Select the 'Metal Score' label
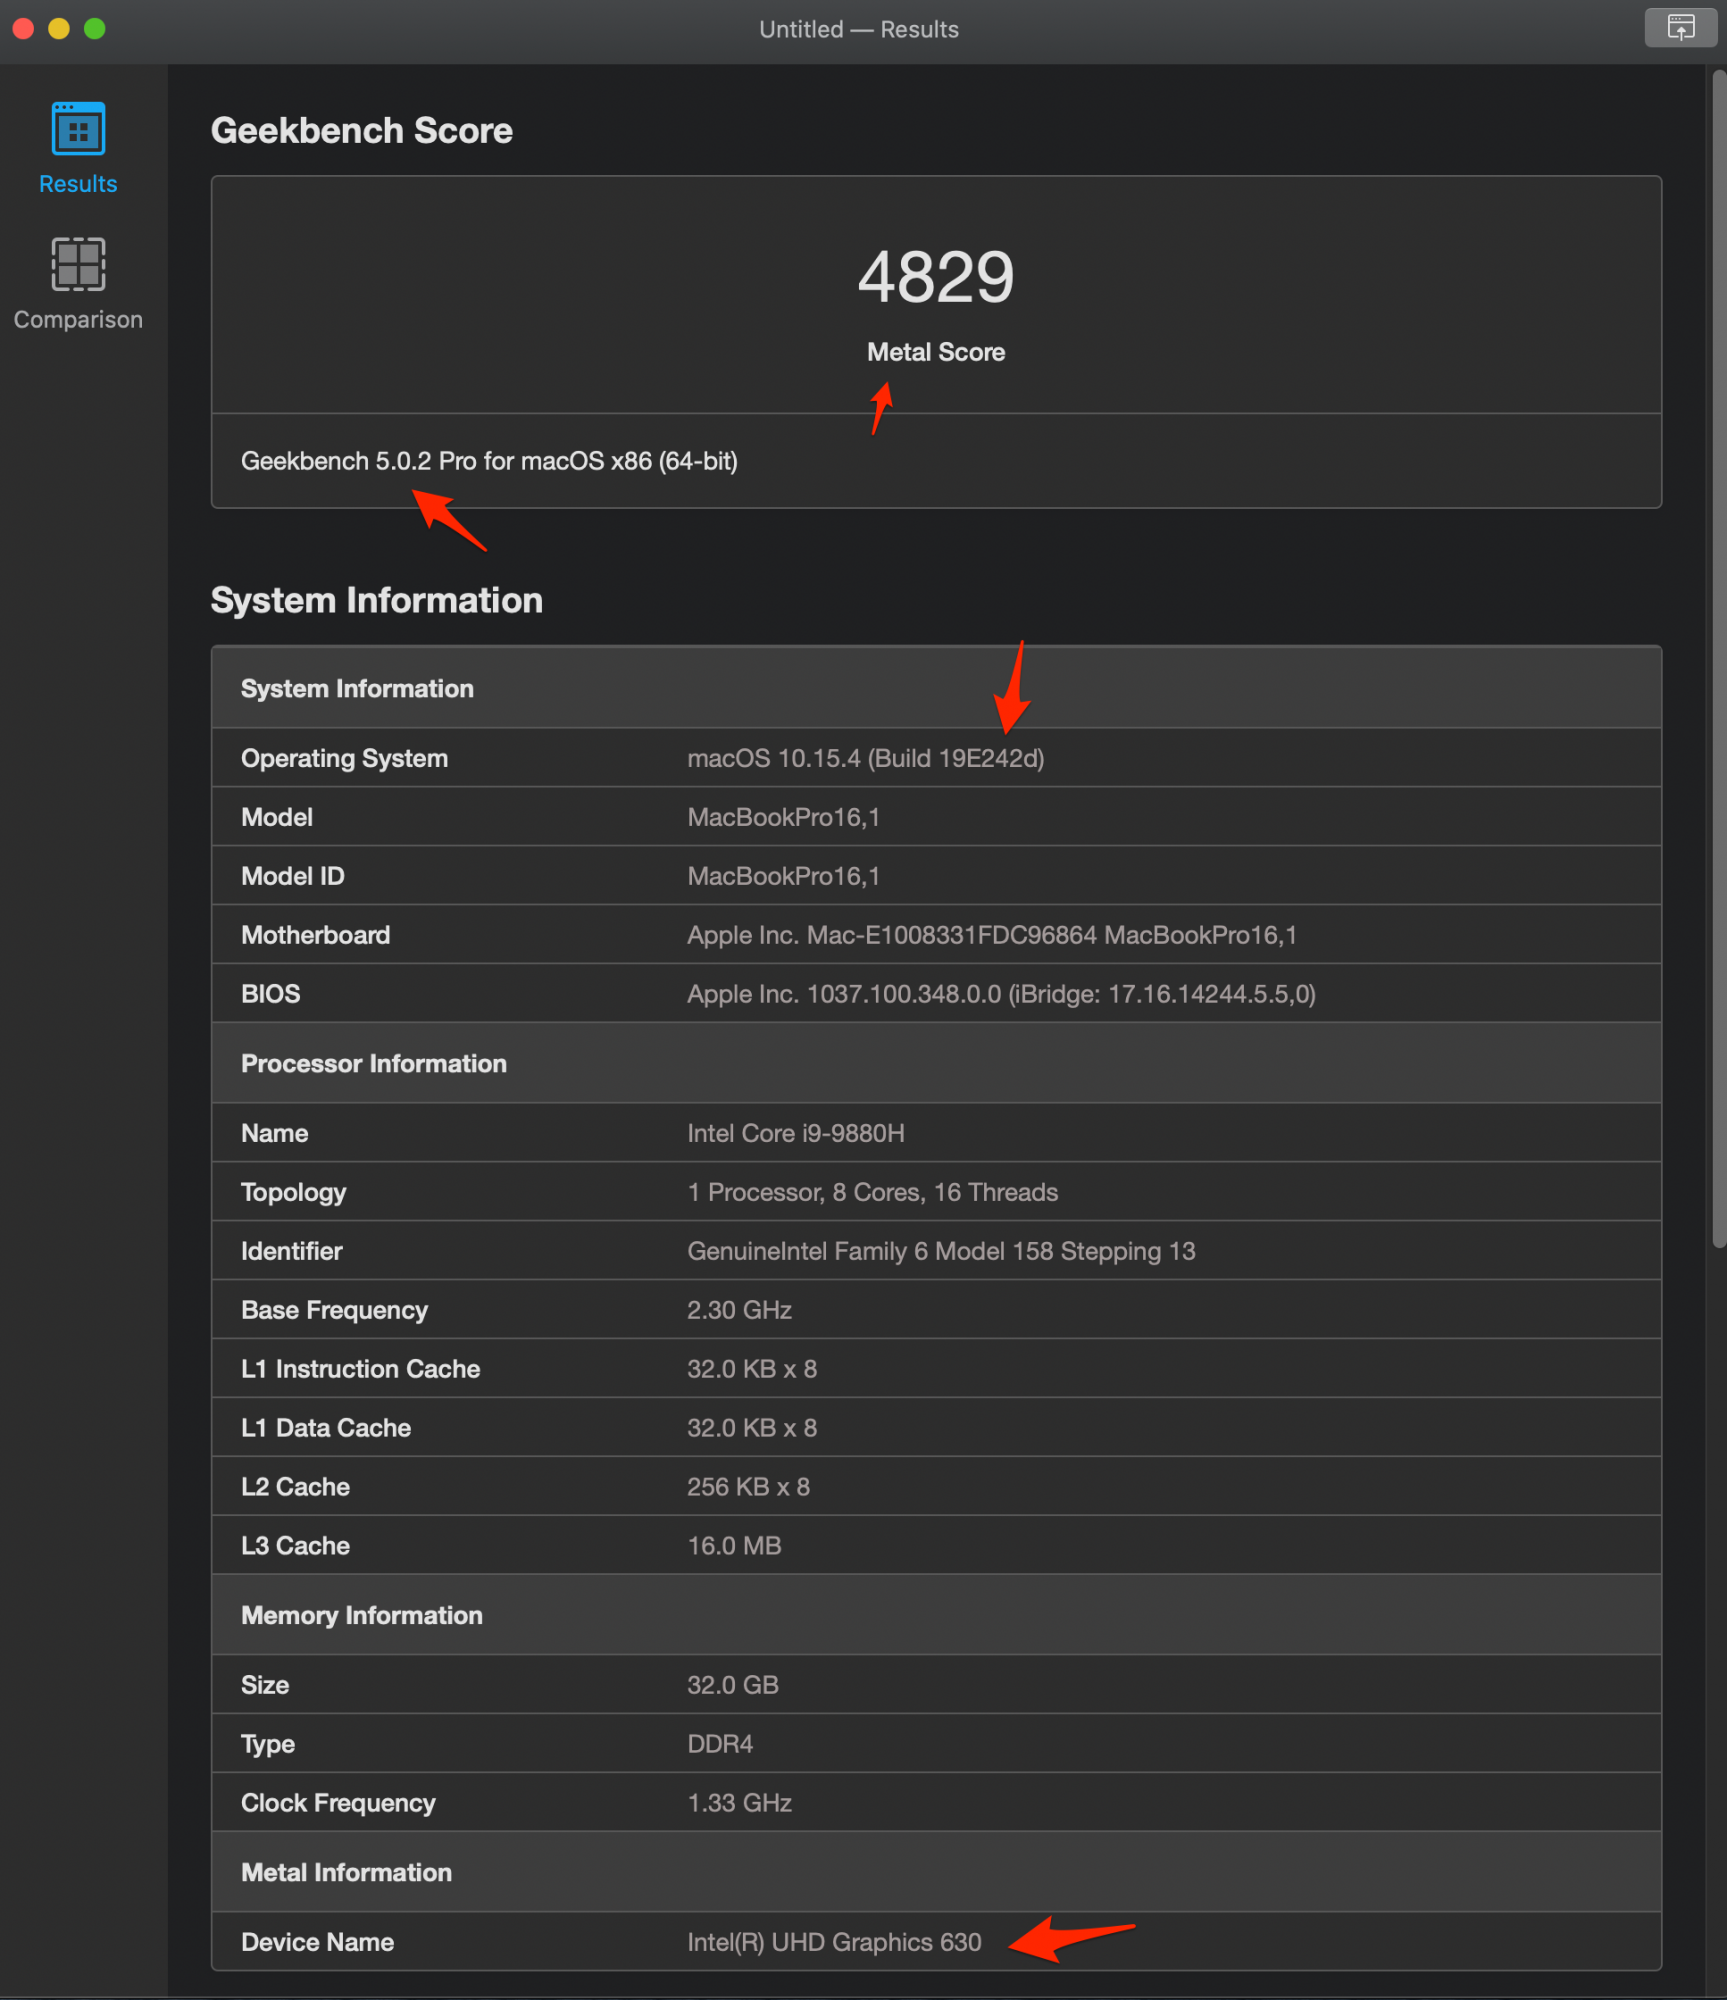This screenshot has height=2000, width=1727. (x=936, y=352)
